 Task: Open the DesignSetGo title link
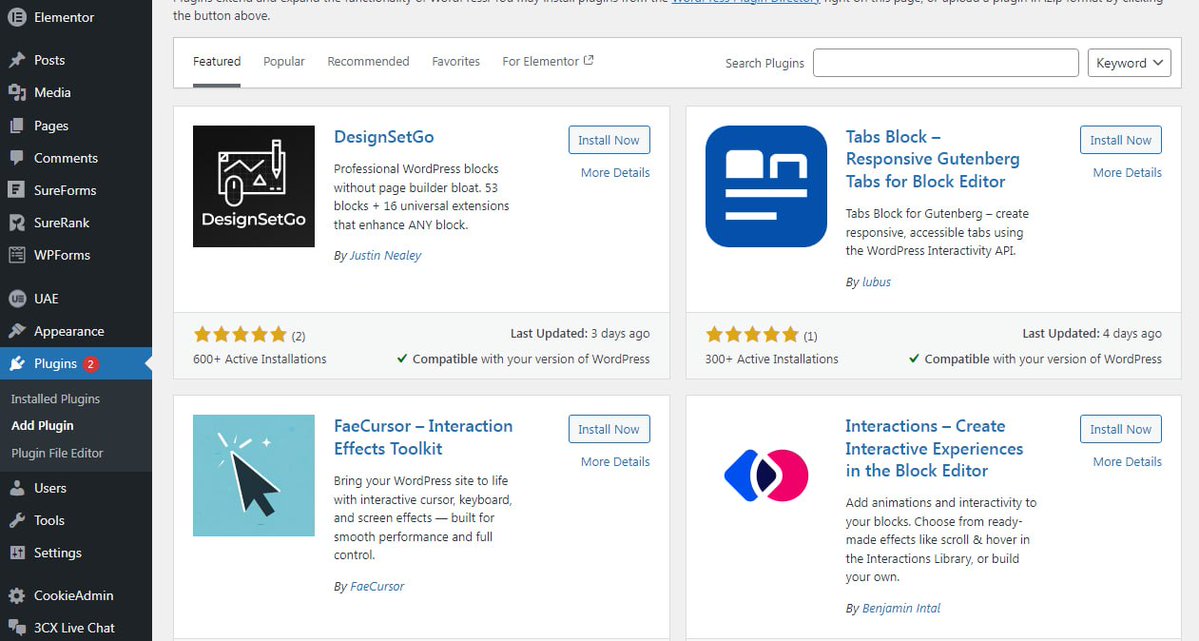pyautogui.click(x=384, y=137)
